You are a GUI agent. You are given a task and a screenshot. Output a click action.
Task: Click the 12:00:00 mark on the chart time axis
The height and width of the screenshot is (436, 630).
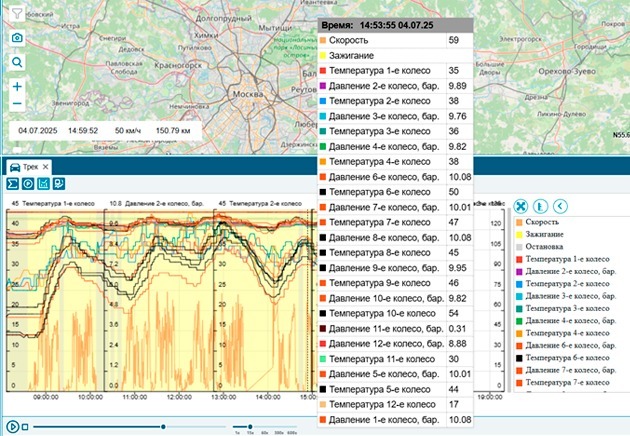[179, 397]
